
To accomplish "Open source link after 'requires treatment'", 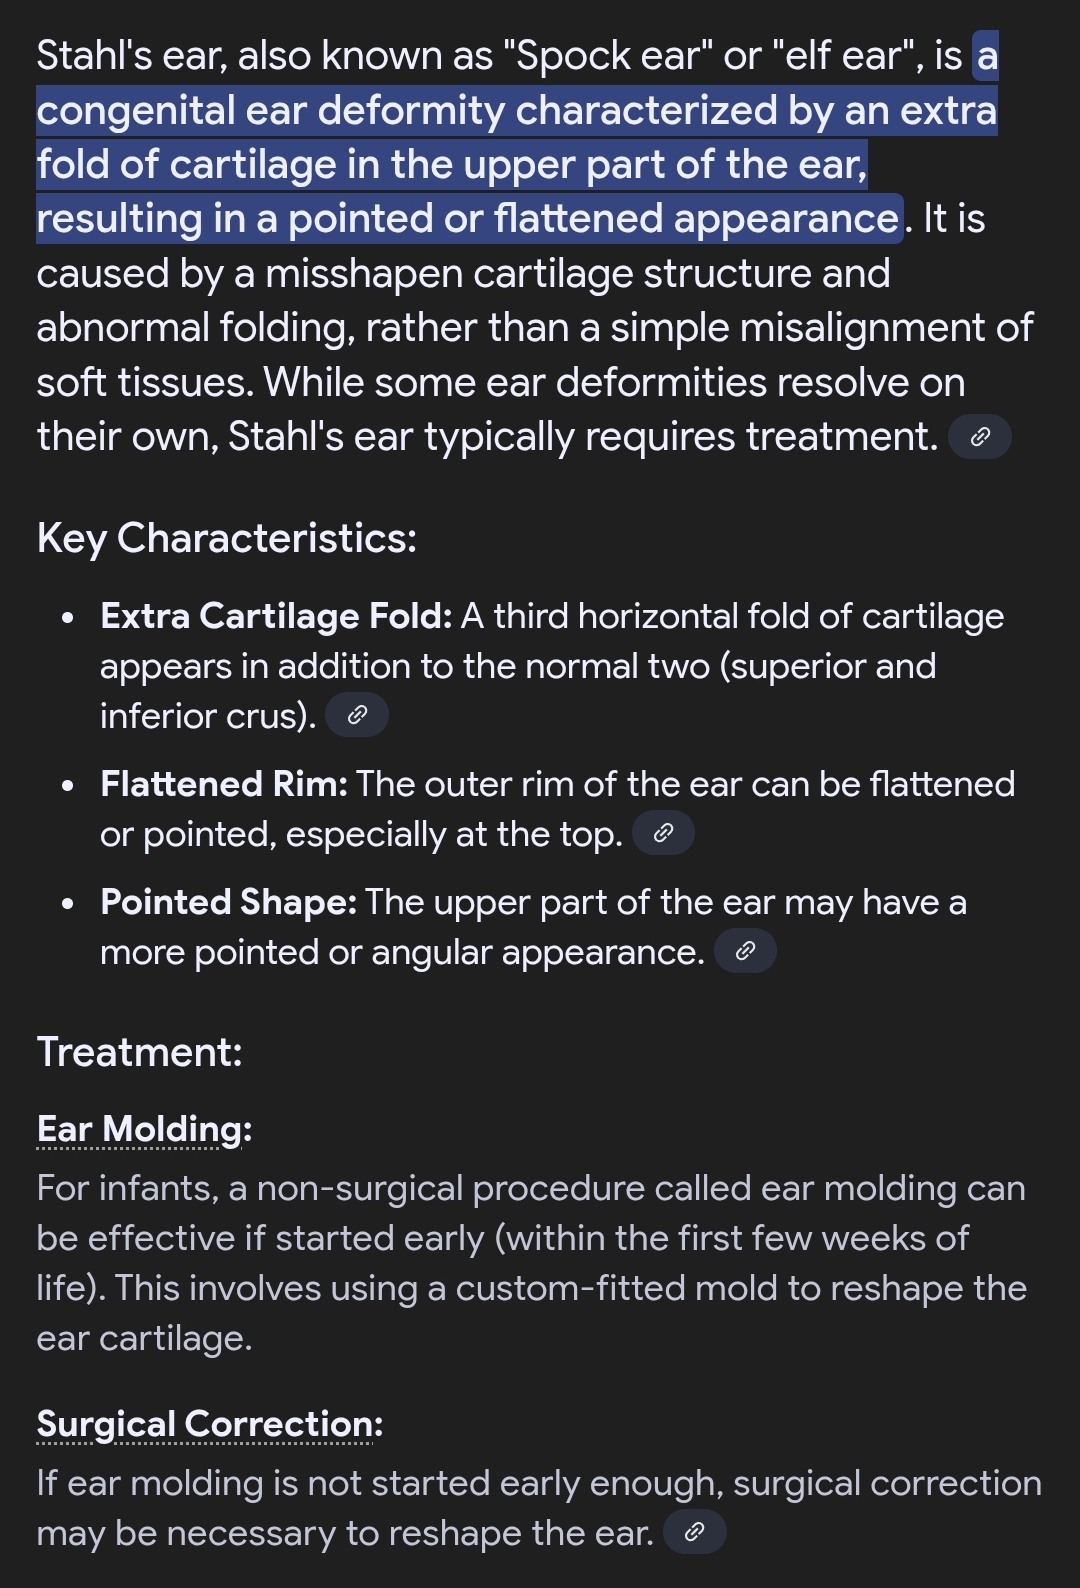I will tap(979, 437).
